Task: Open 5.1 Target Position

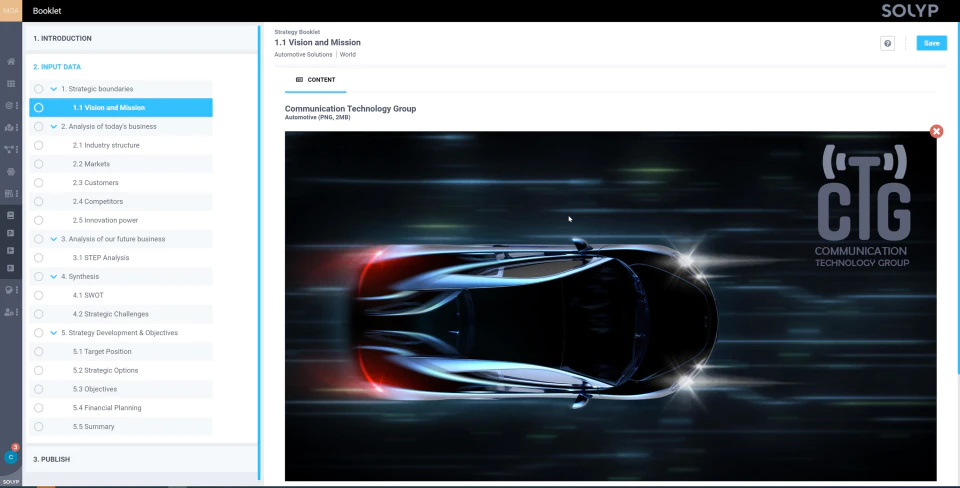Action: (x=102, y=351)
